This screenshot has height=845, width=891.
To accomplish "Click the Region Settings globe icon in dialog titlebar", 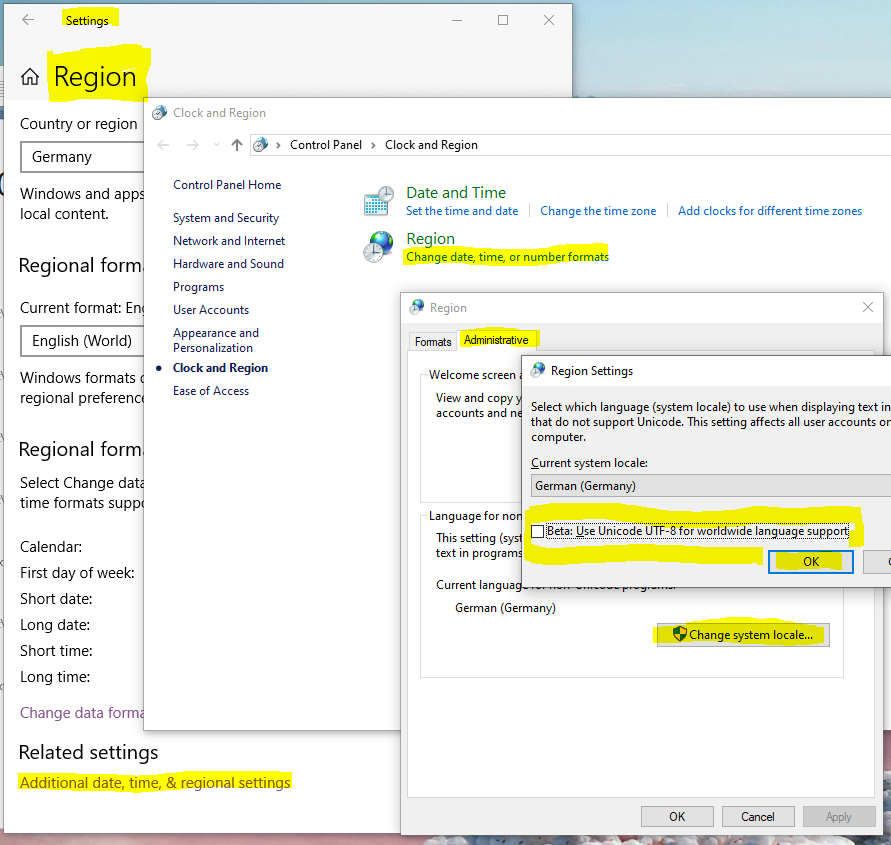I will pyautogui.click(x=535, y=371).
